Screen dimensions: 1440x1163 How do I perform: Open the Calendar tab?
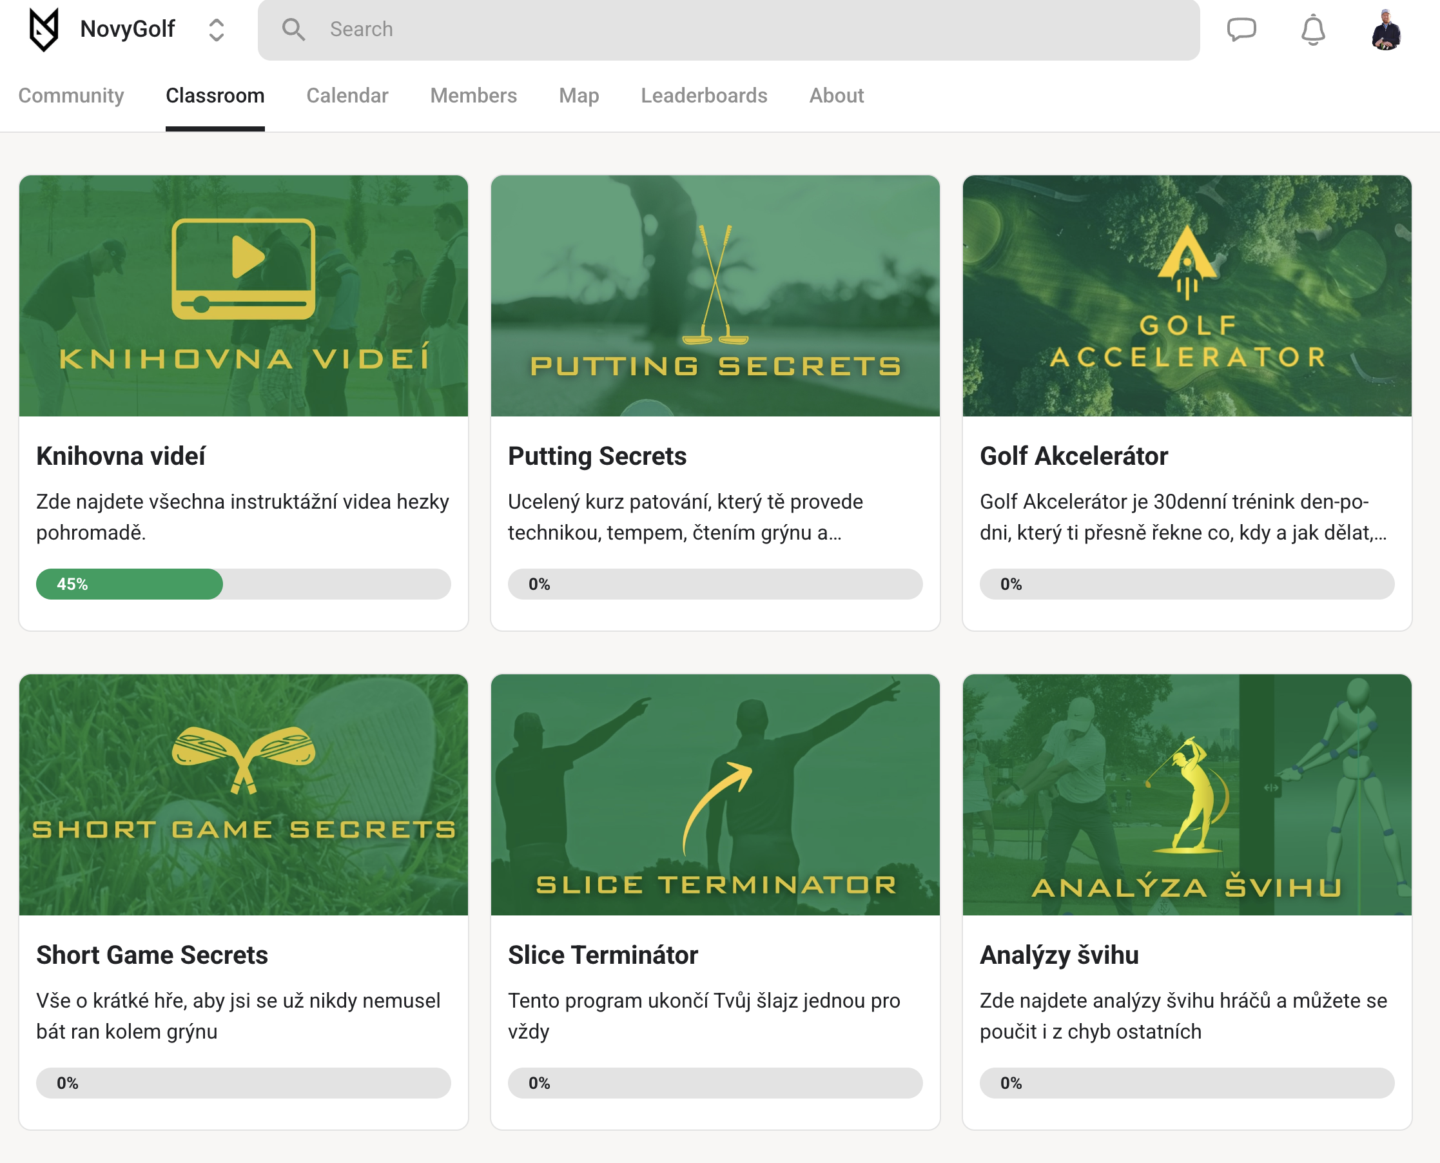coord(347,96)
